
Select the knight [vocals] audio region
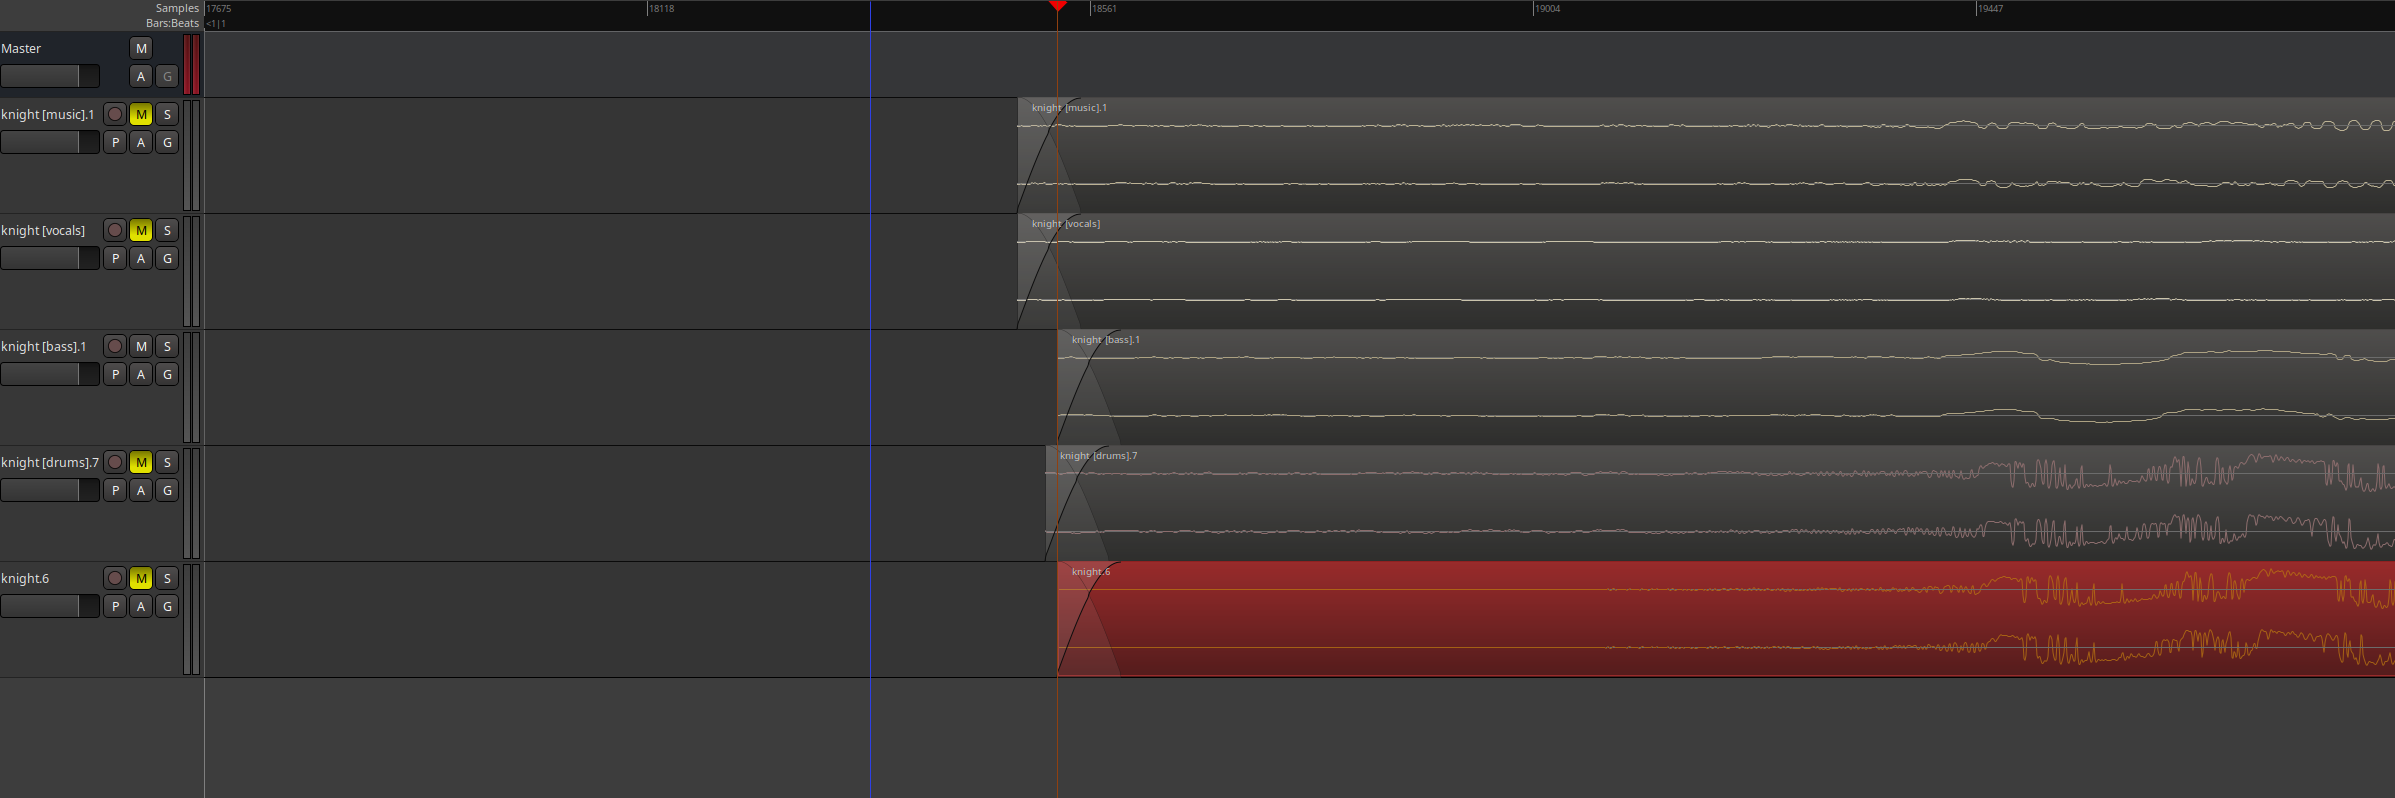pyautogui.click(x=1706, y=271)
